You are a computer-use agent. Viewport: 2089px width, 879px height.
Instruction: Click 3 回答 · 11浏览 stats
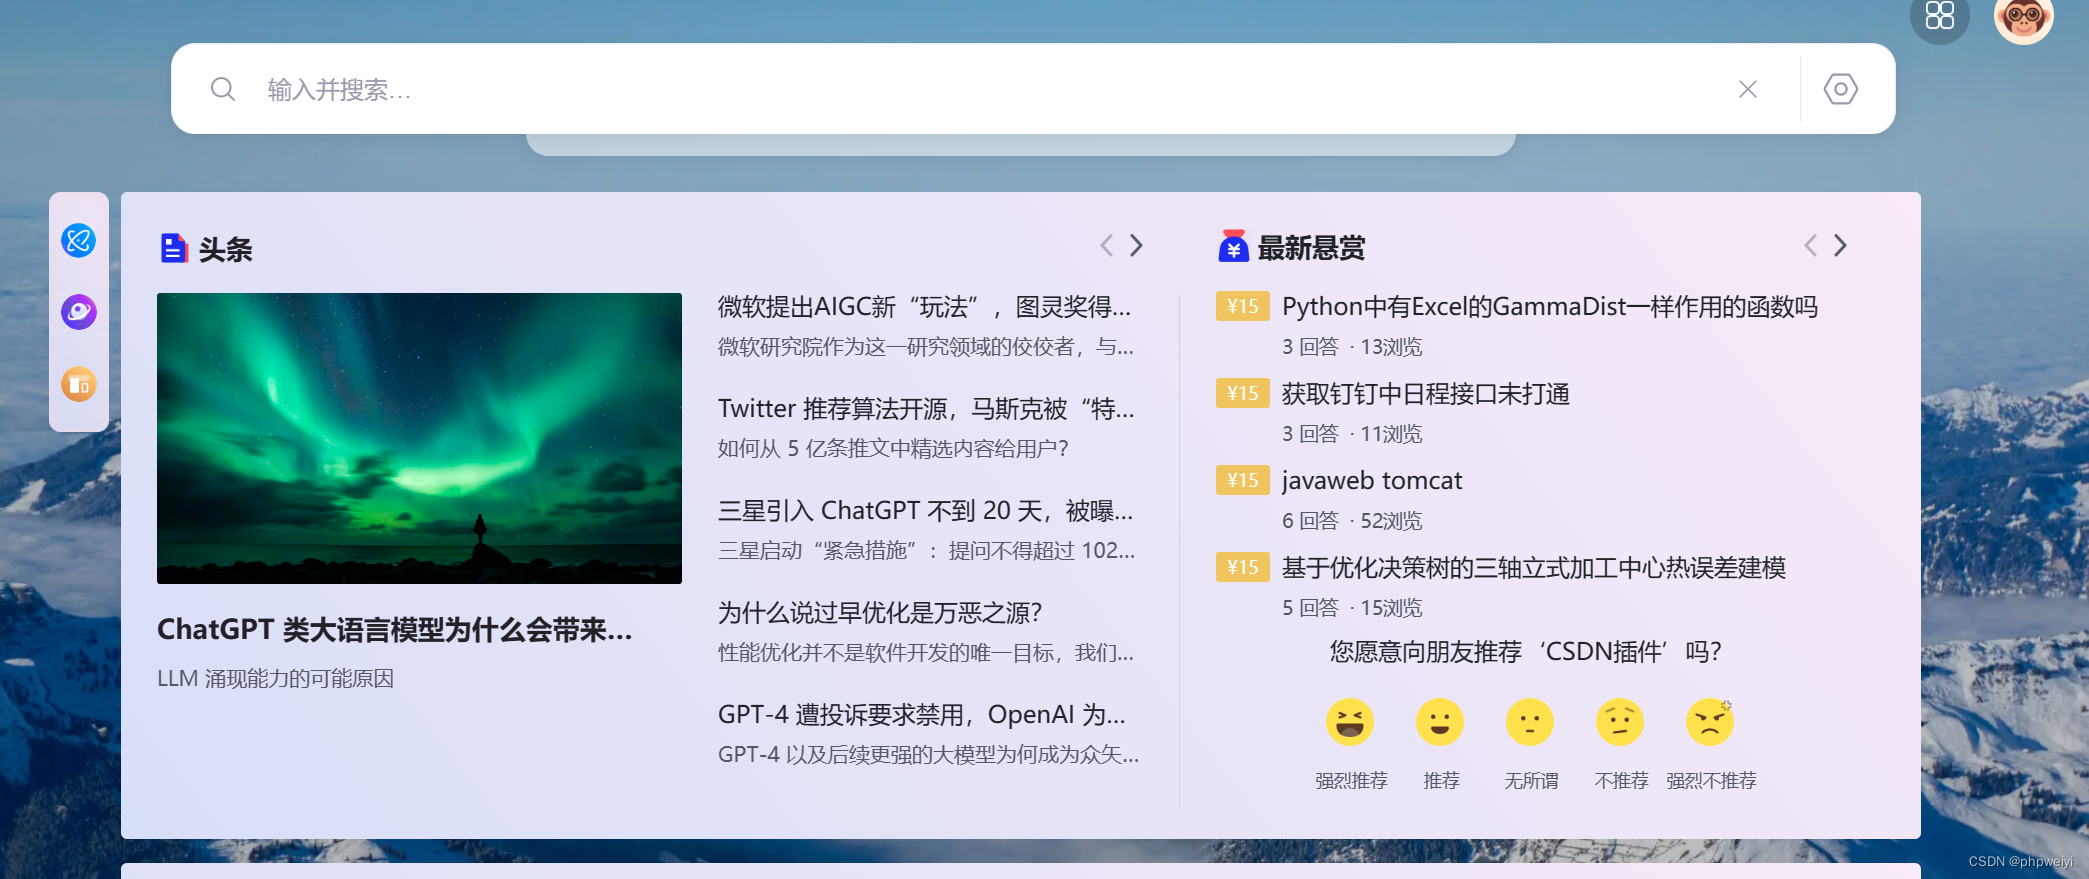pyautogui.click(x=1352, y=434)
